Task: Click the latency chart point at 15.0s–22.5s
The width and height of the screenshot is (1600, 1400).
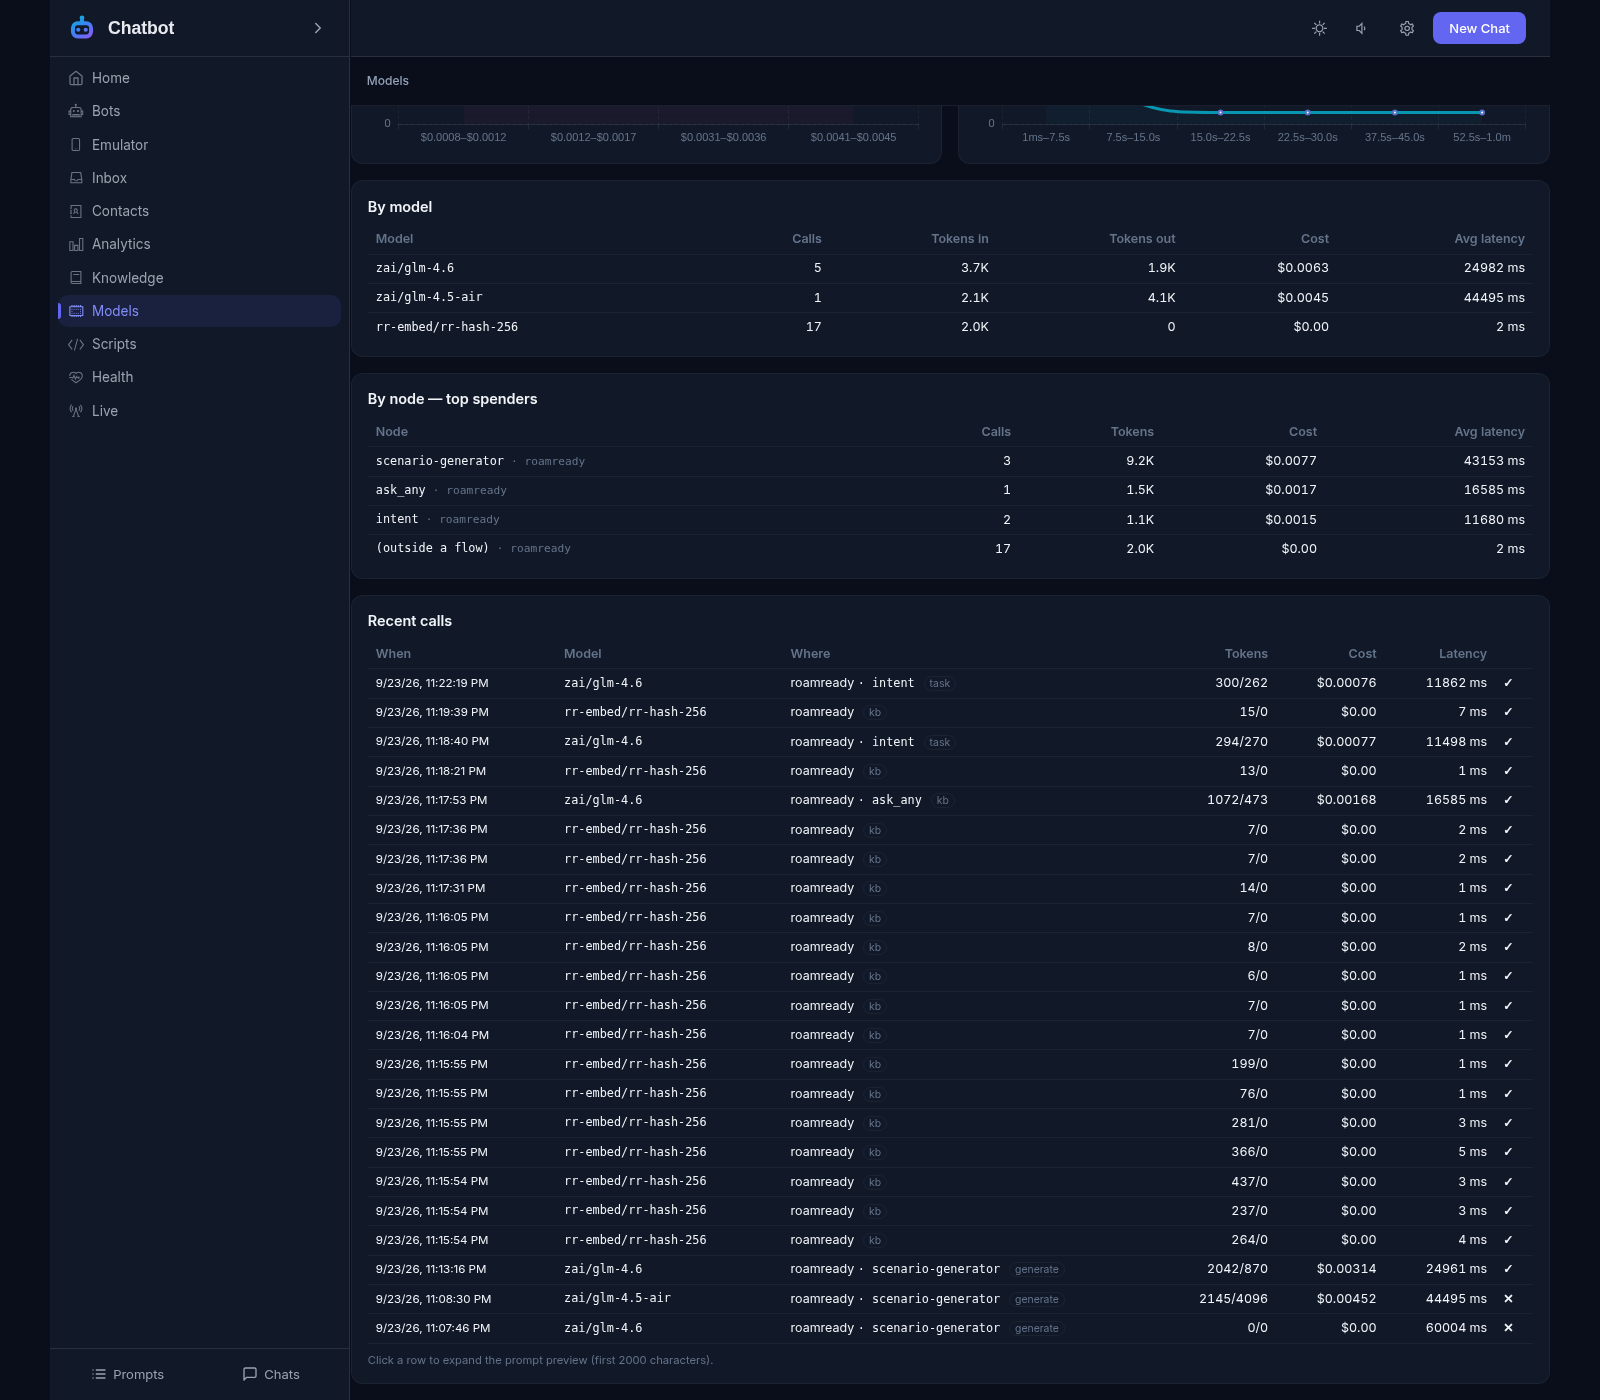Action: point(1220,112)
